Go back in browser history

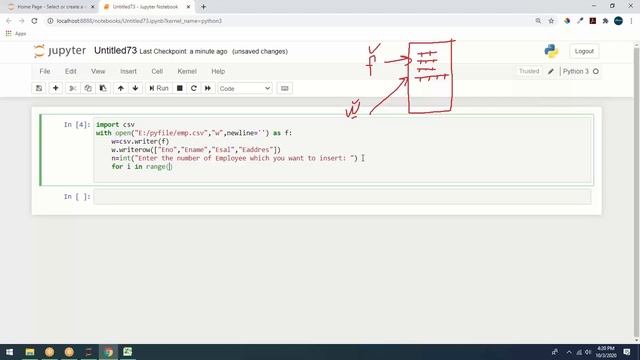pyautogui.click(x=9, y=21)
